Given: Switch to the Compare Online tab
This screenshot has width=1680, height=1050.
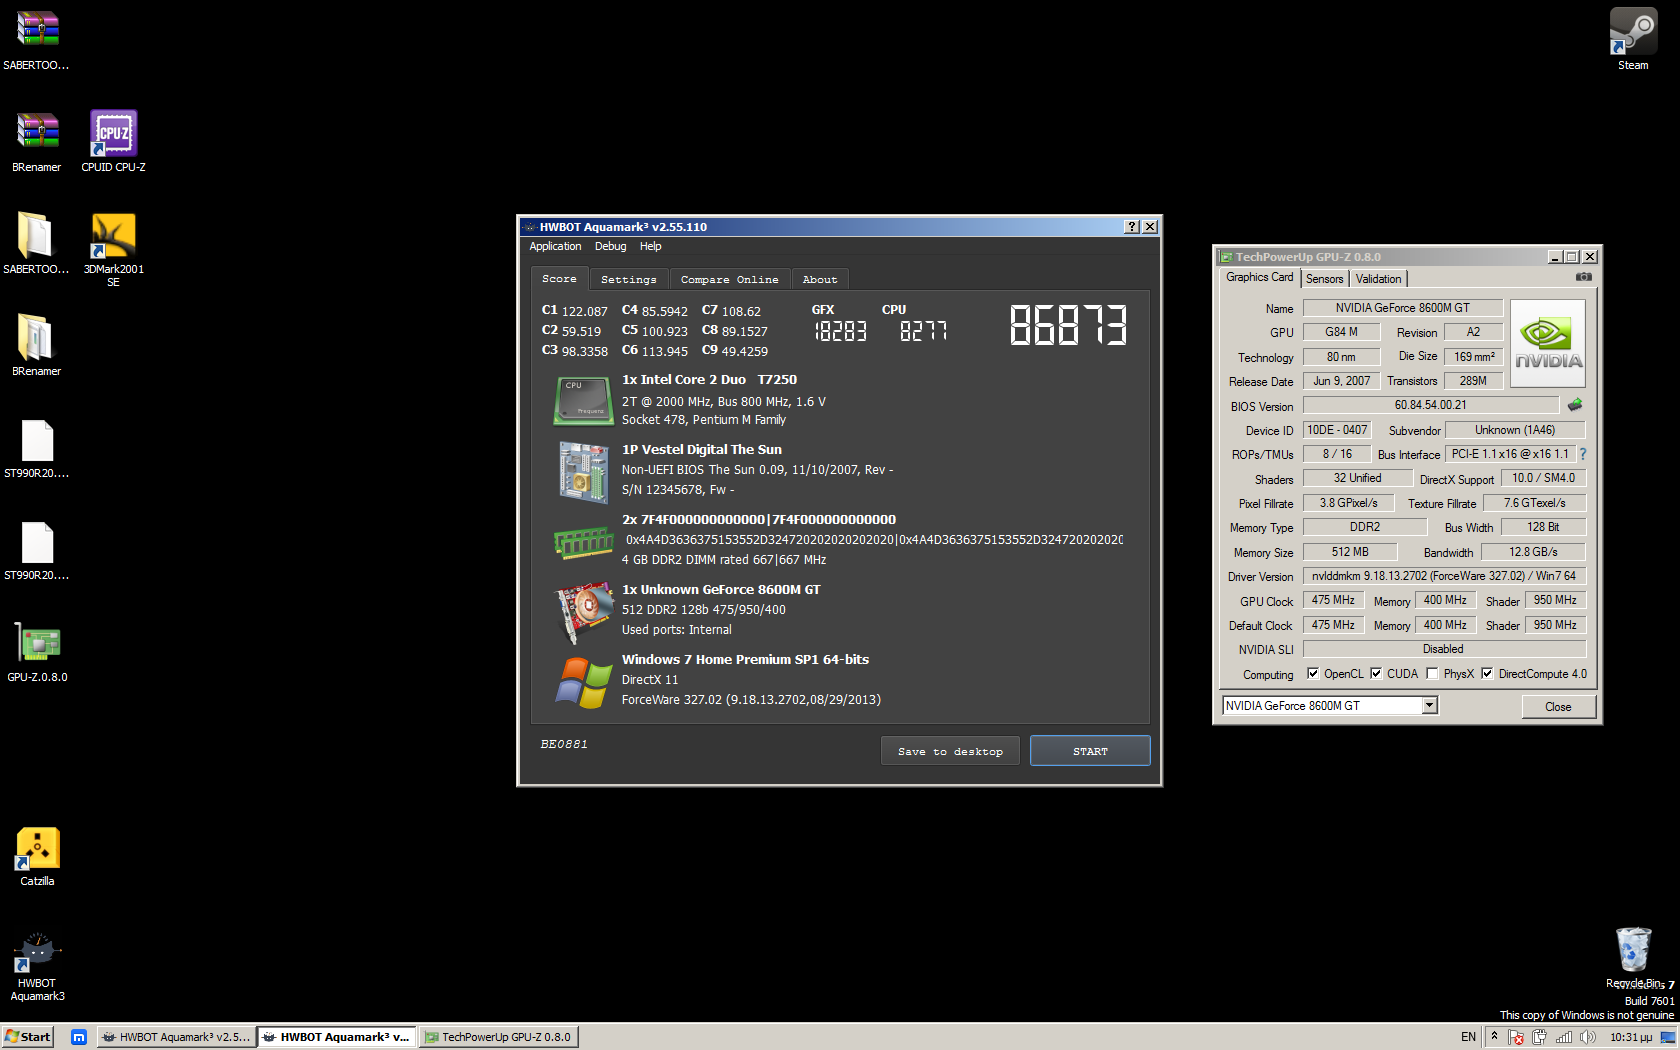Looking at the screenshot, I should [x=729, y=279].
